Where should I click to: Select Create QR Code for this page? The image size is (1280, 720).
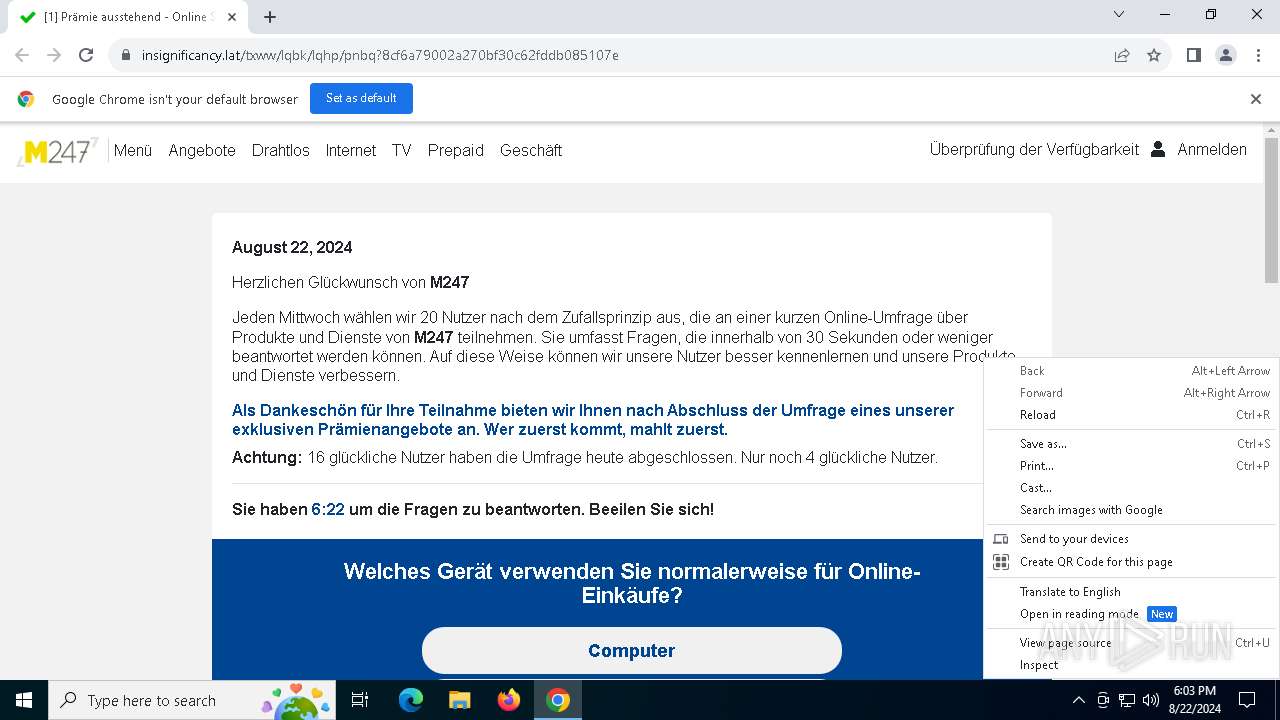point(1131,562)
